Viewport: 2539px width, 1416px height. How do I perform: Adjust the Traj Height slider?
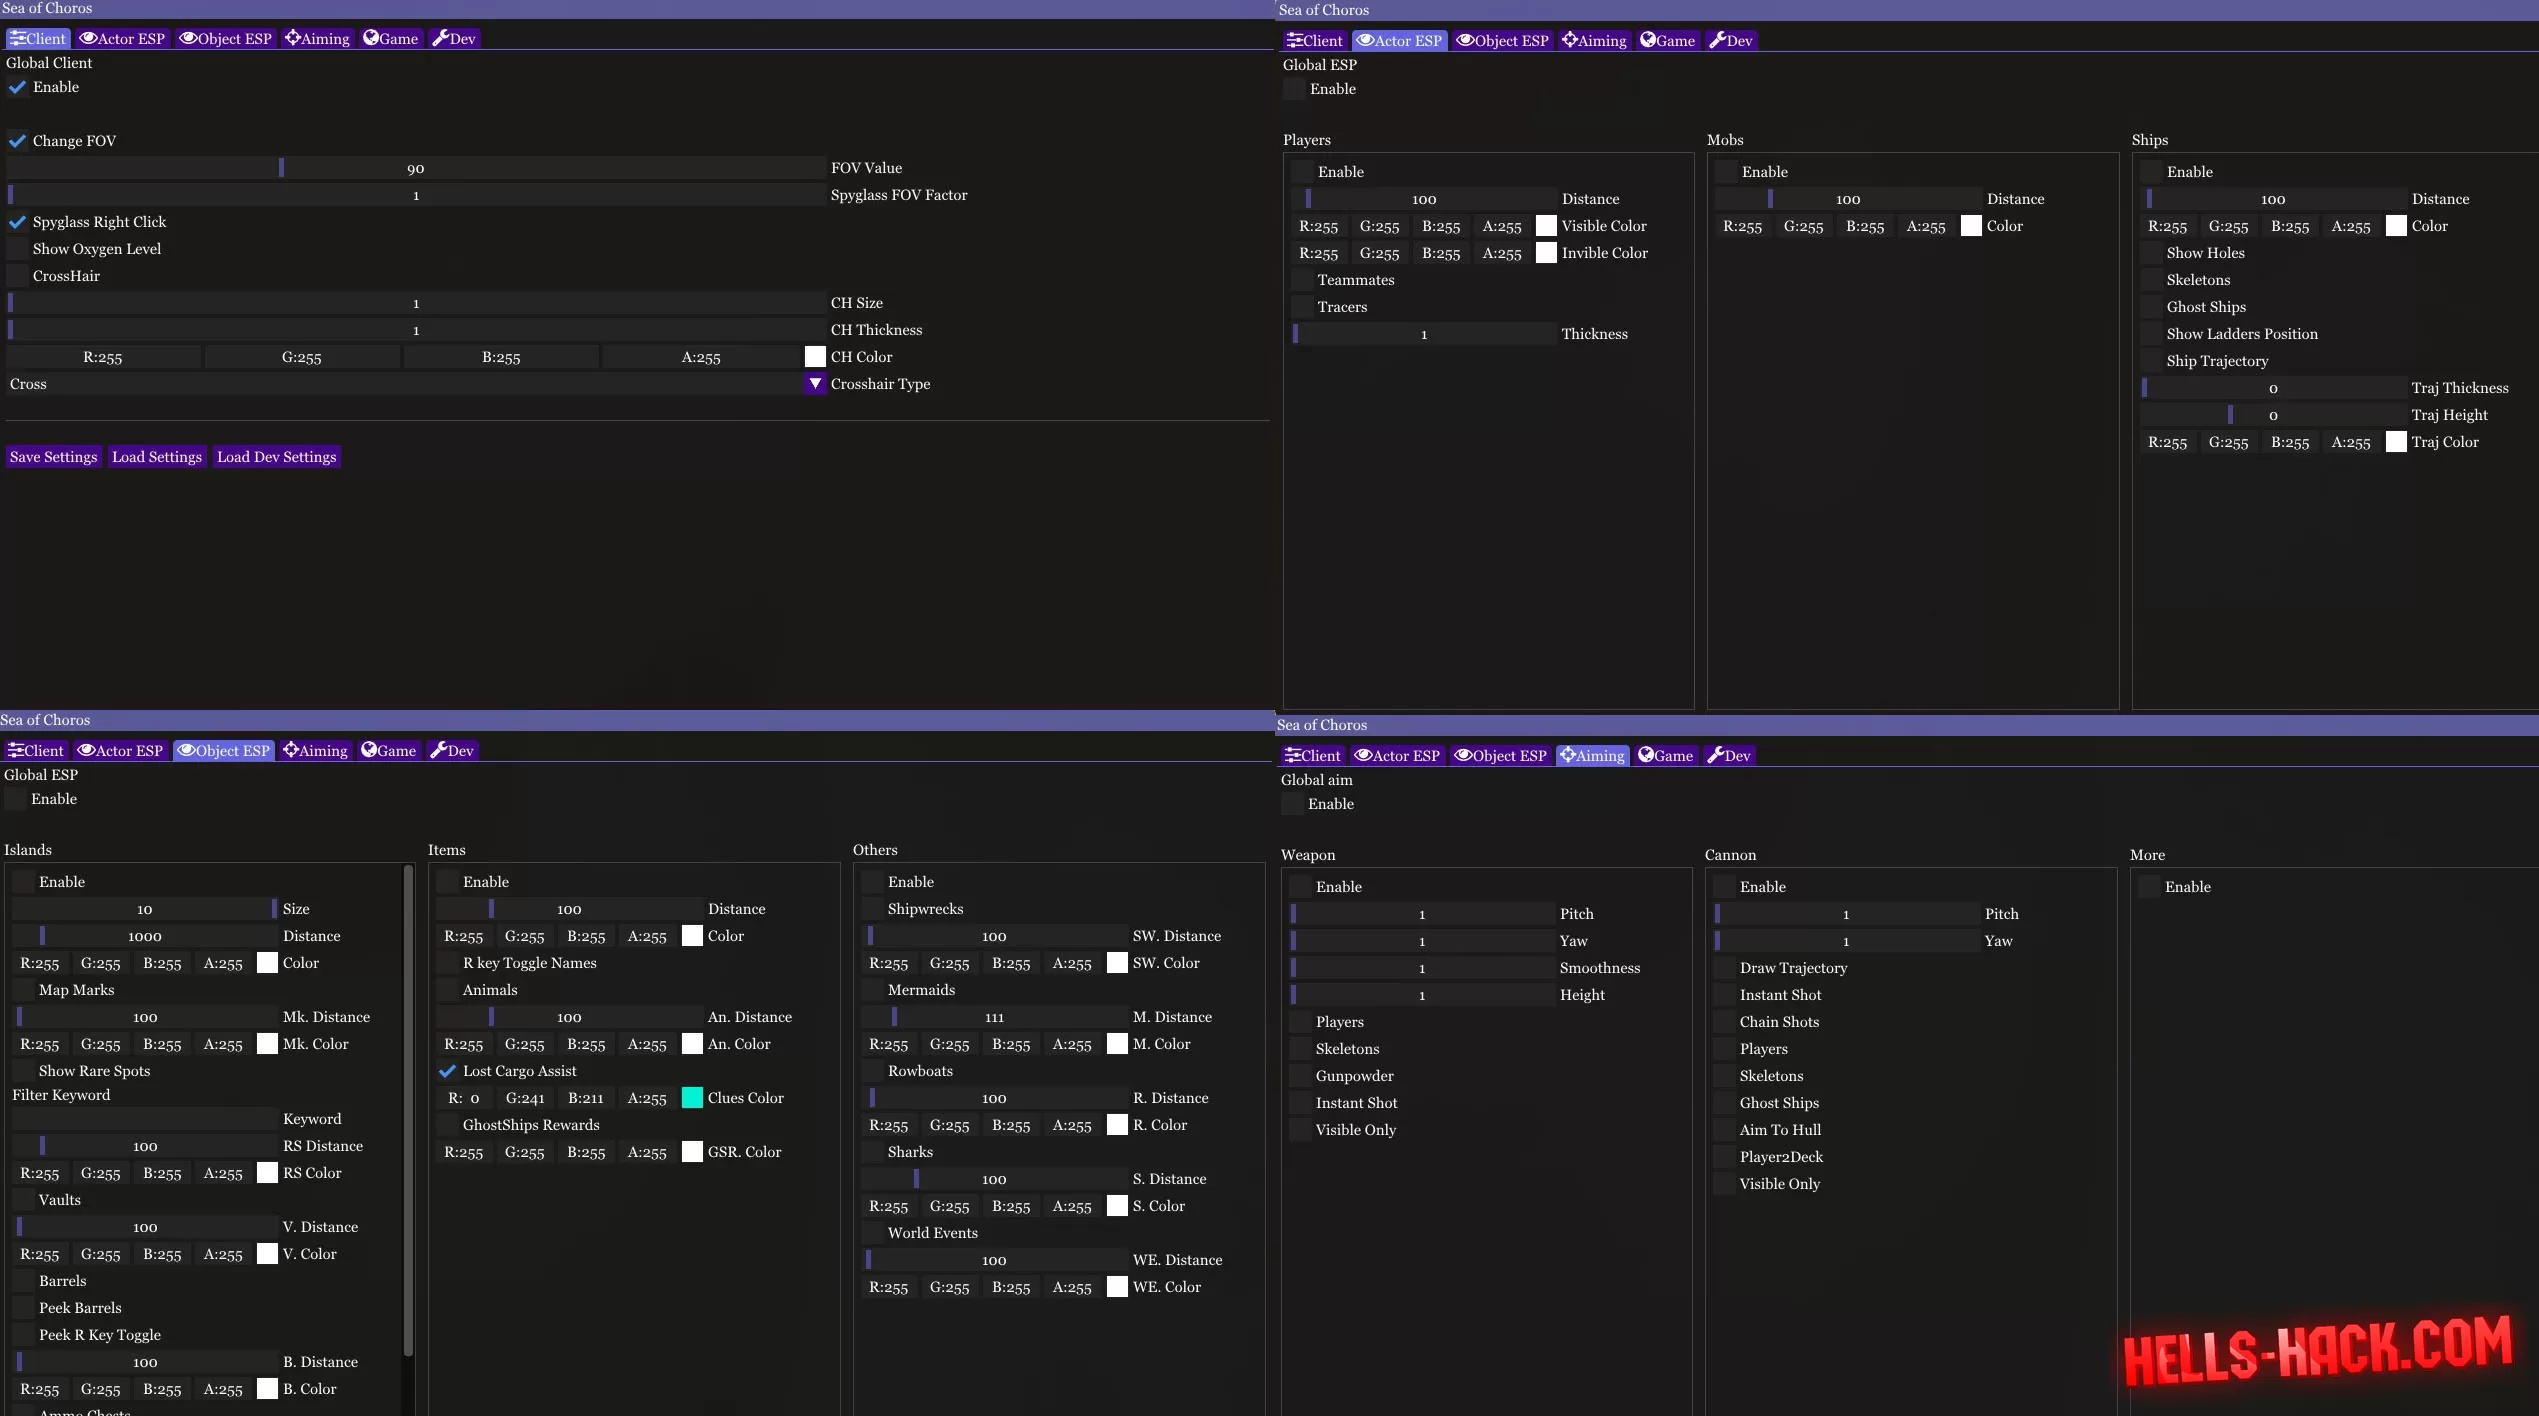click(x=2273, y=415)
